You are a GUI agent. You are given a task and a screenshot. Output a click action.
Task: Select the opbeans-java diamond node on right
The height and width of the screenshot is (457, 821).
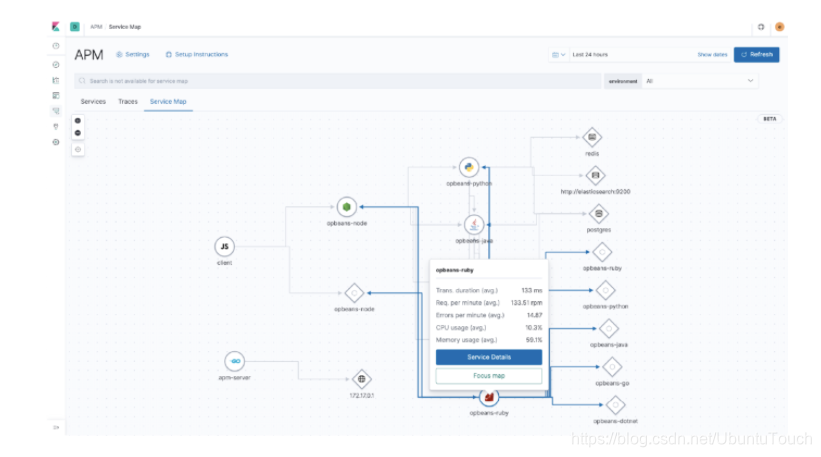[608, 328]
